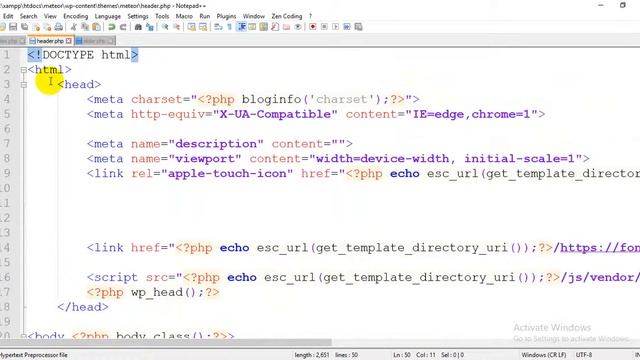Click the https://fon link on line 14
Image resolution: width=640 pixels, height=360 pixels.
coord(600,248)
